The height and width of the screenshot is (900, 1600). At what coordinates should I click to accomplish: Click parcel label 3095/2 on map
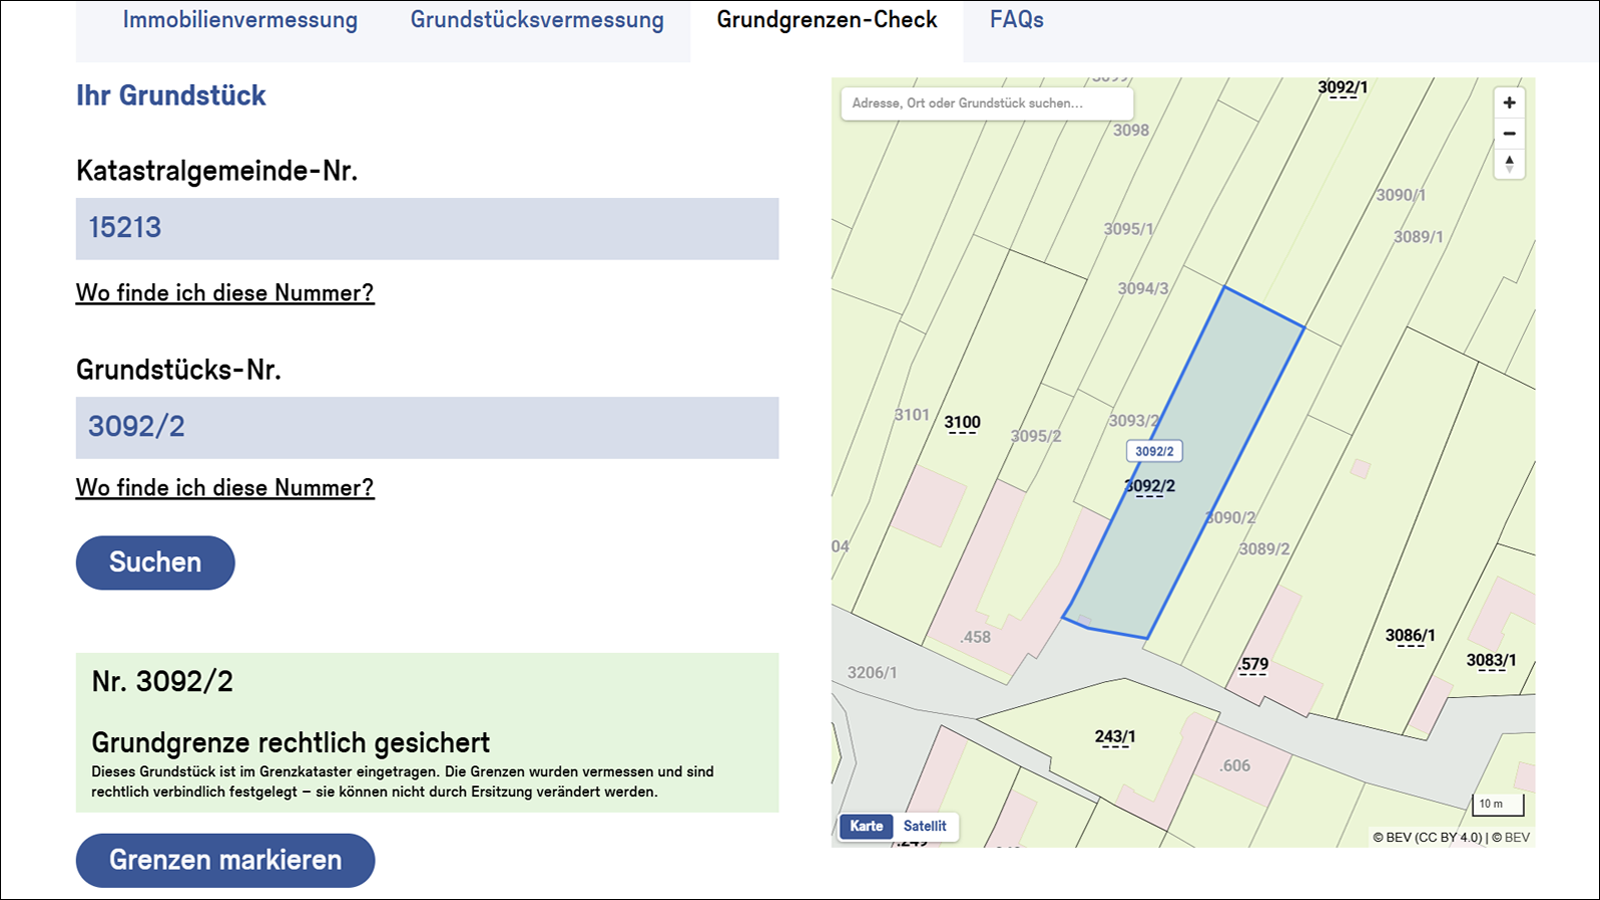1035,436
